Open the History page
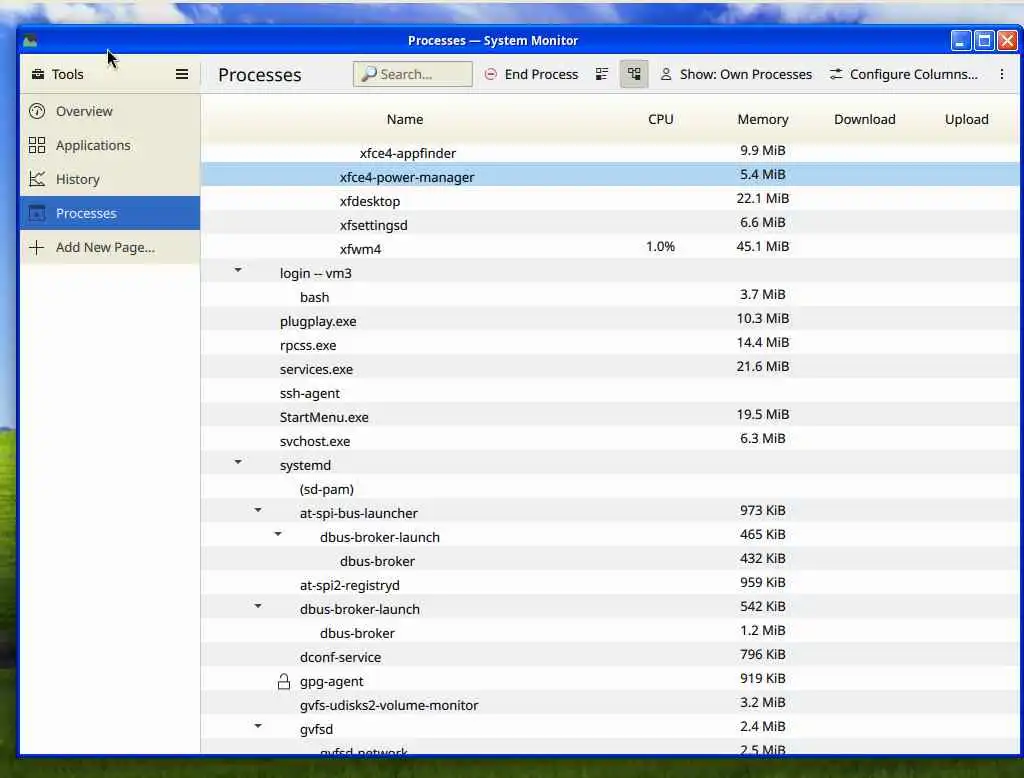Image resolution: width=1024 pixels, height=778 pixels. click(x=110, y=179)
